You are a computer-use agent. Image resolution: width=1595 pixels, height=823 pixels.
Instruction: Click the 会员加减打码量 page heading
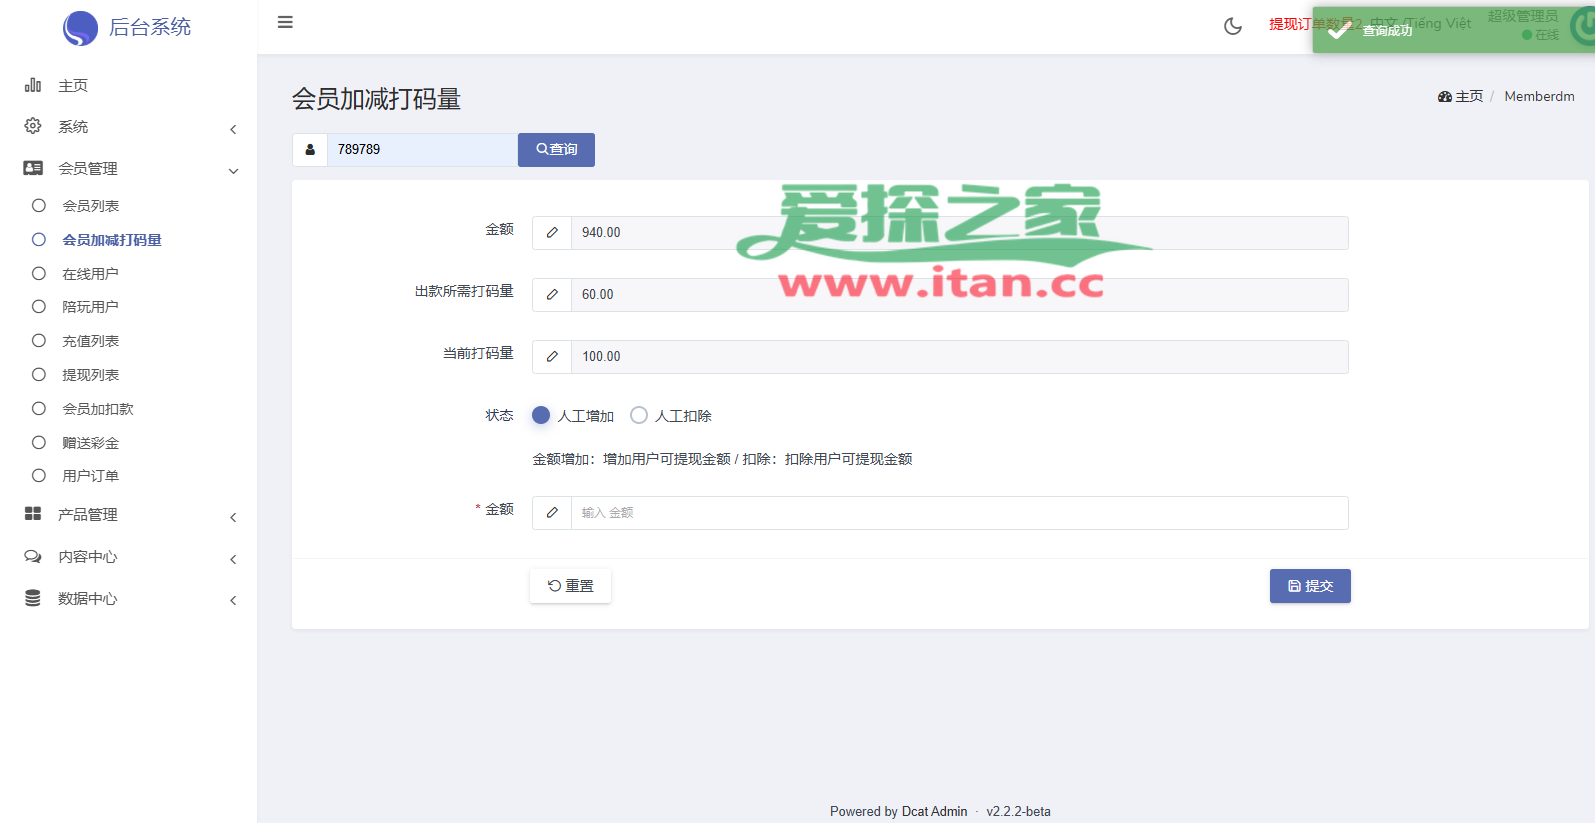(376, 99)
